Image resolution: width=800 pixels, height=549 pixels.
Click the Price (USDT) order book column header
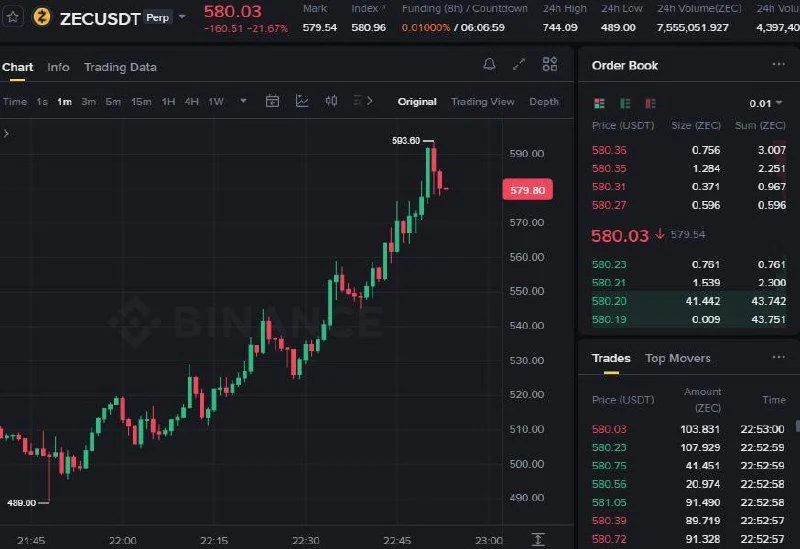(623, 126)
